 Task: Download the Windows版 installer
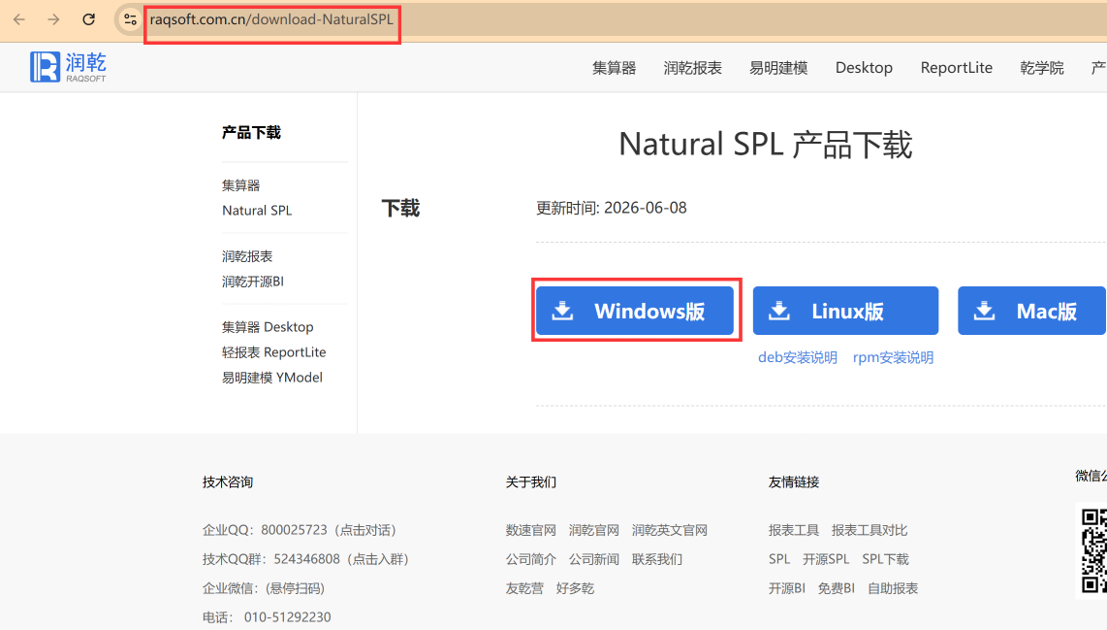pyautogui.click(x=635, y=311)
